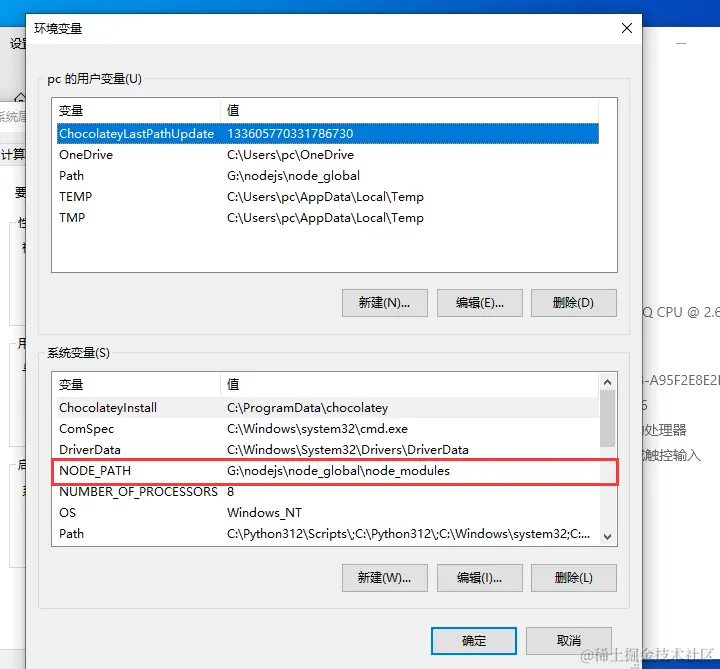Select the TEMP user variable row

328,197
